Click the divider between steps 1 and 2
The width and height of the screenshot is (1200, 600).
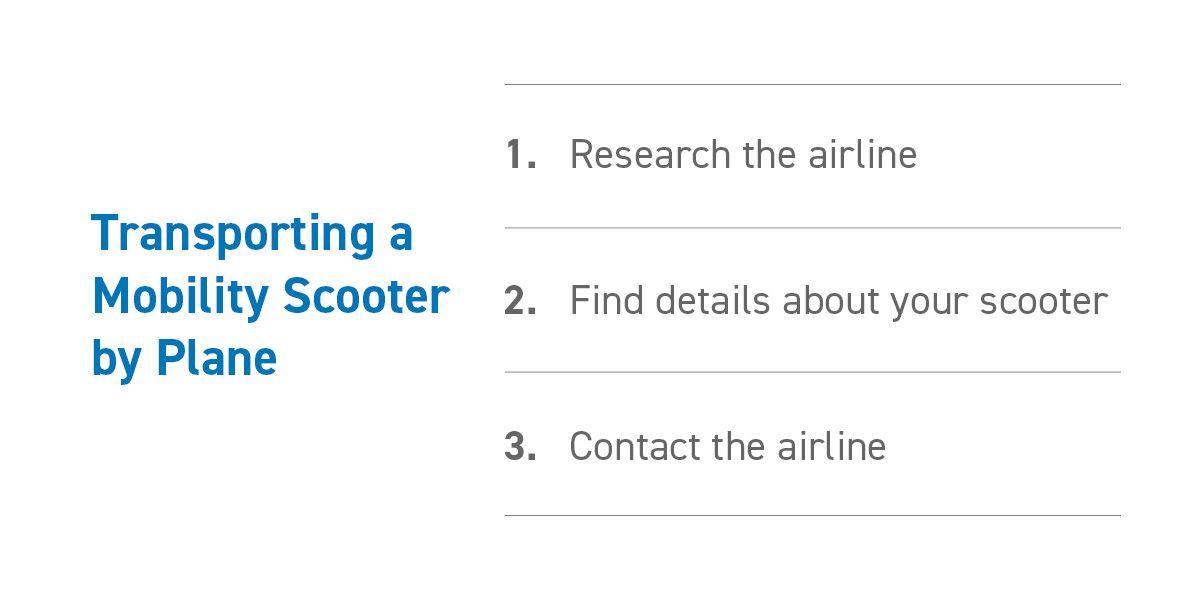tap(812, 228)
